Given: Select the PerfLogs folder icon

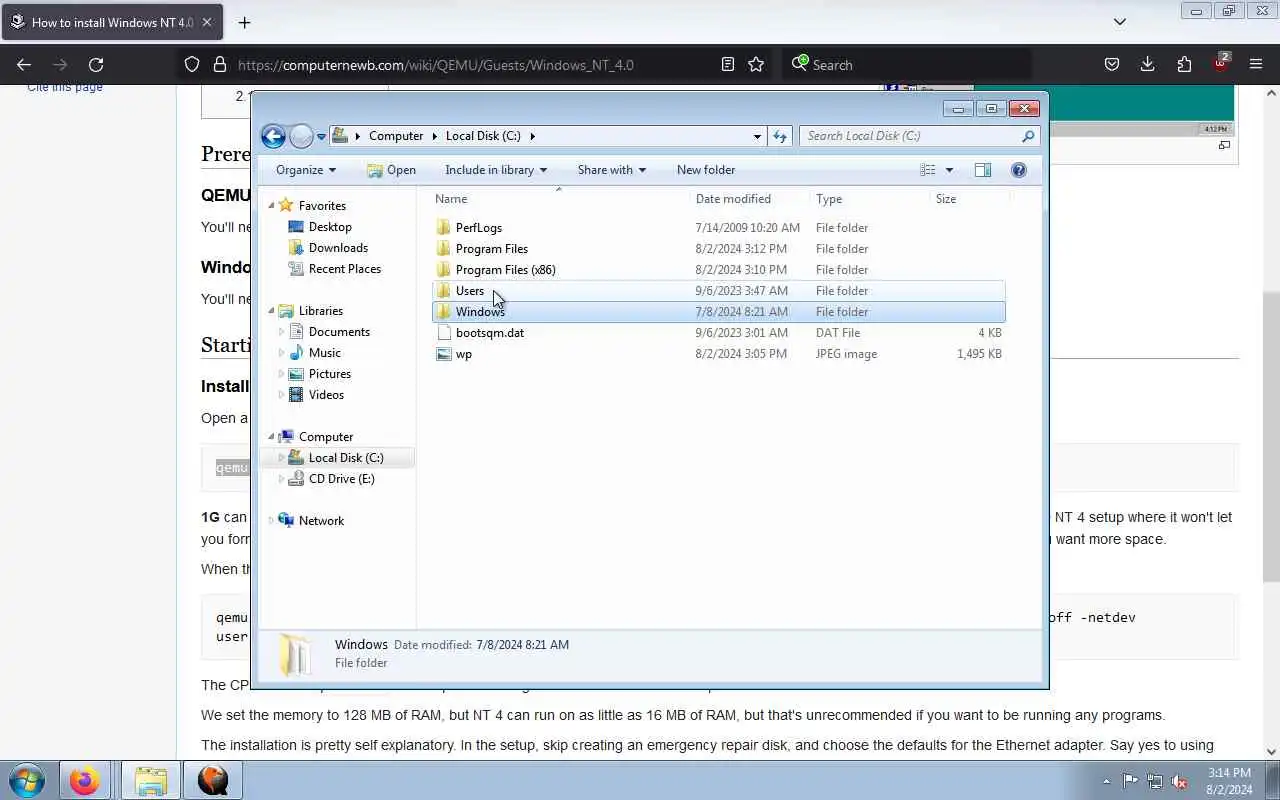Looking at the screenshot, I should tap(444, 228).
